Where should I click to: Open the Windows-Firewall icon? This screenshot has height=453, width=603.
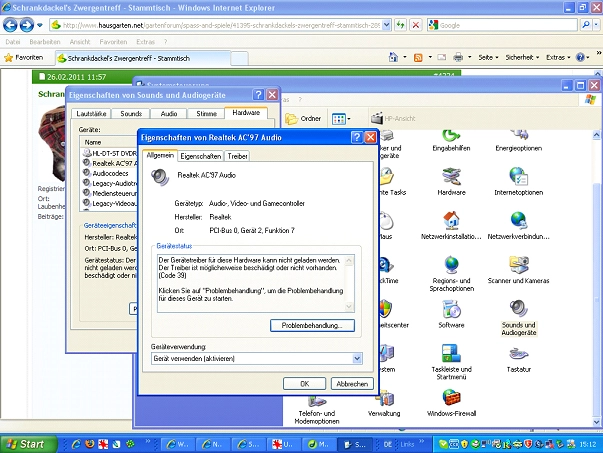[451, 403]
